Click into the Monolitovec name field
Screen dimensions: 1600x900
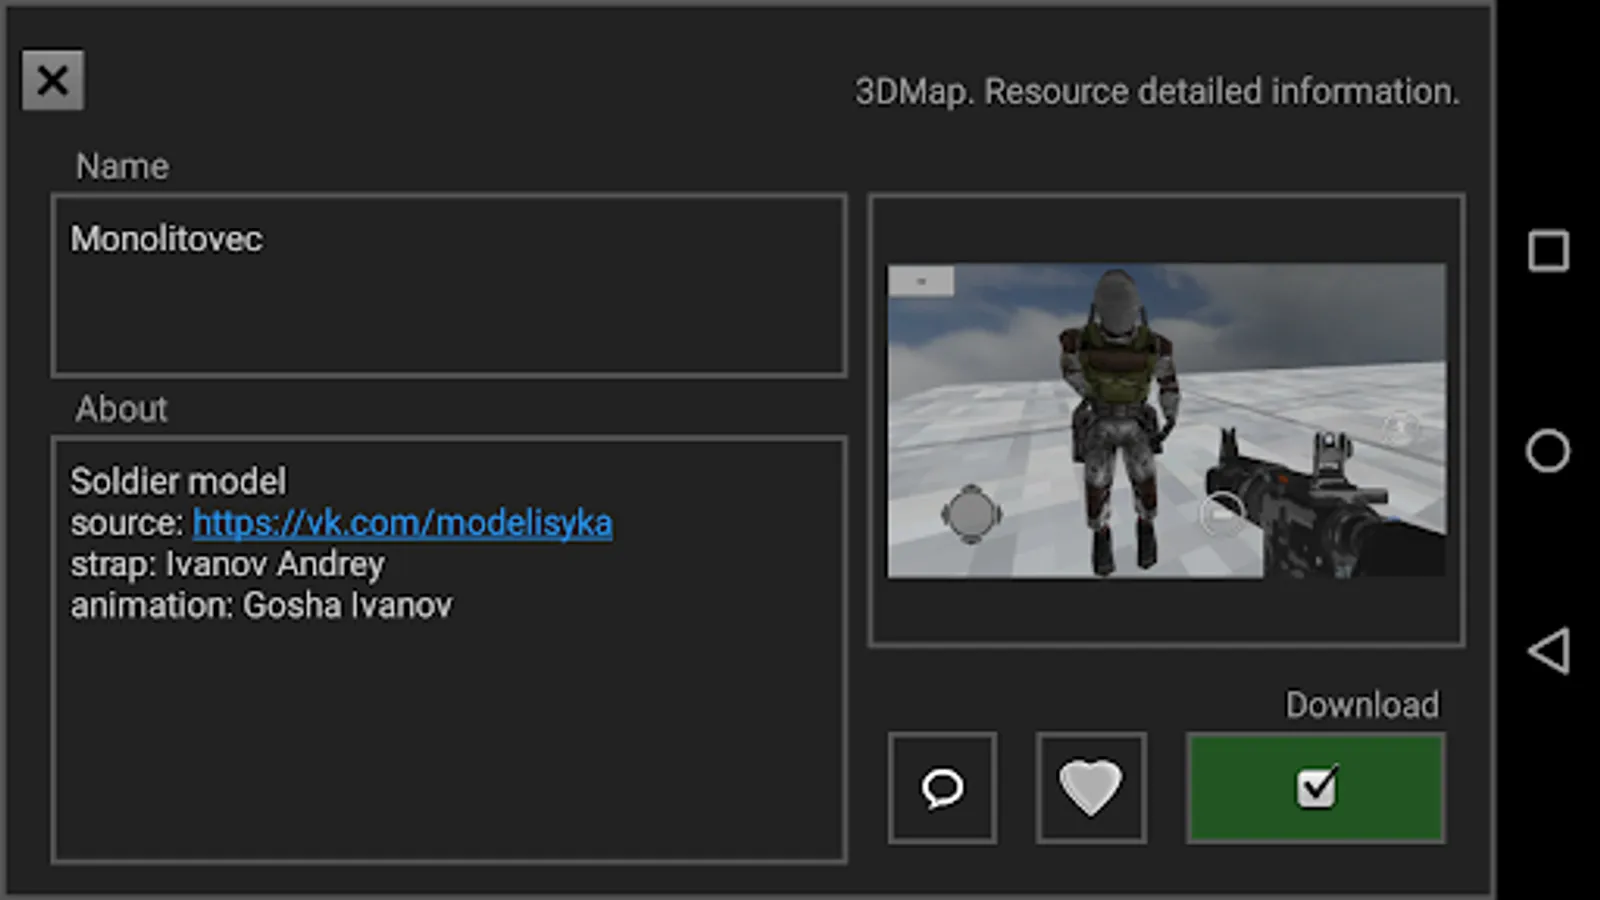click(449, 286)
